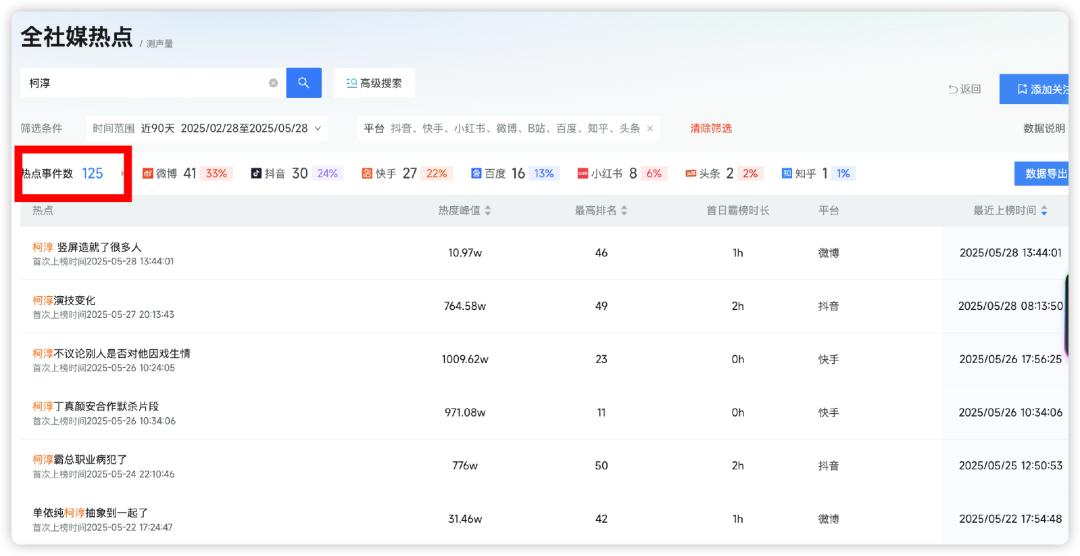Remove the platform filter with its x

coord(650,128)
